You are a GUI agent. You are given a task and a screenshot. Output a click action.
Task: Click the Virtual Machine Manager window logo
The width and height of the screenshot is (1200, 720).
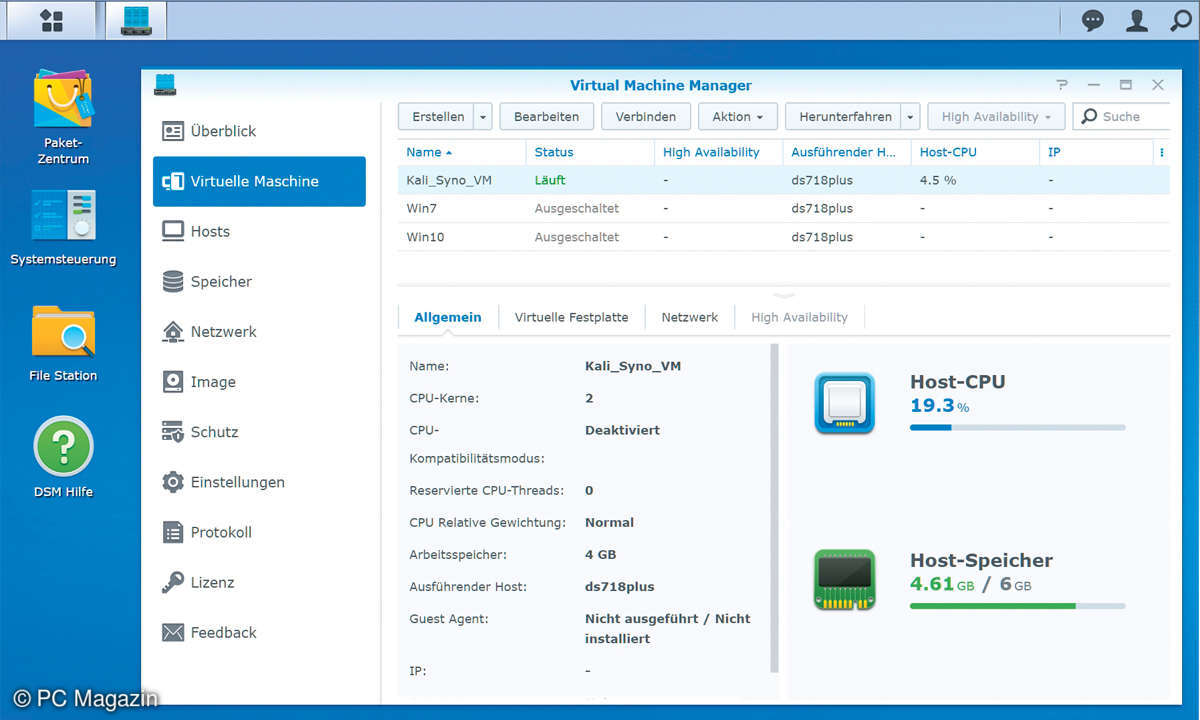(165, 85)
